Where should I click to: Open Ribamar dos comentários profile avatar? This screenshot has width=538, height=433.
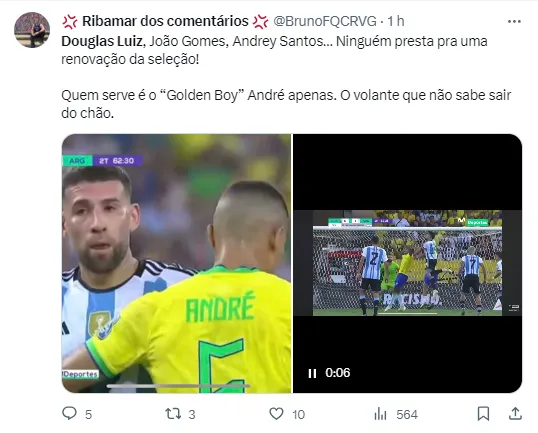[x=32, y=30]
